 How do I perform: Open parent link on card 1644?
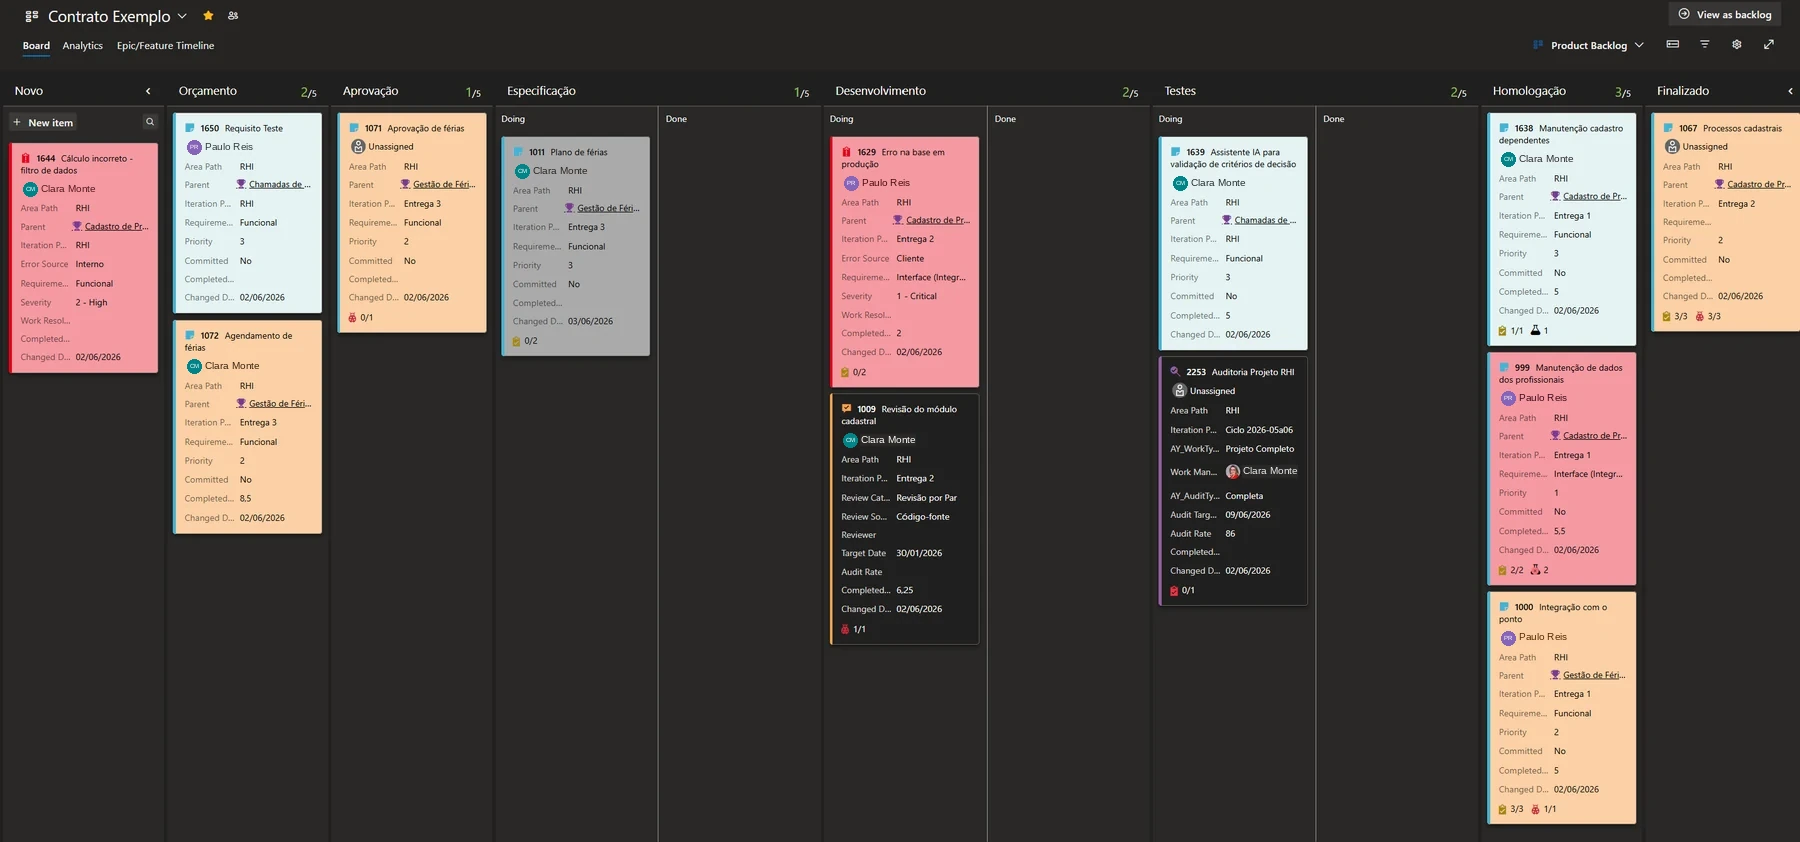[x=116, y=227]
